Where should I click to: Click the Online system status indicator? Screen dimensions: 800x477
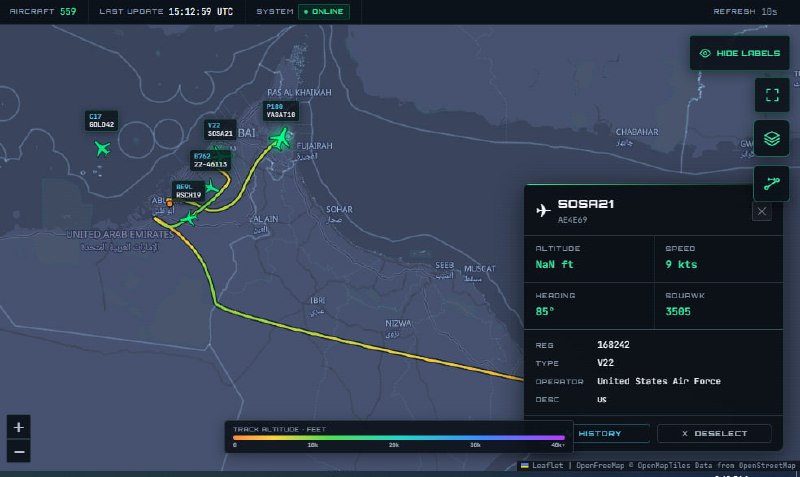pos(324,11)
